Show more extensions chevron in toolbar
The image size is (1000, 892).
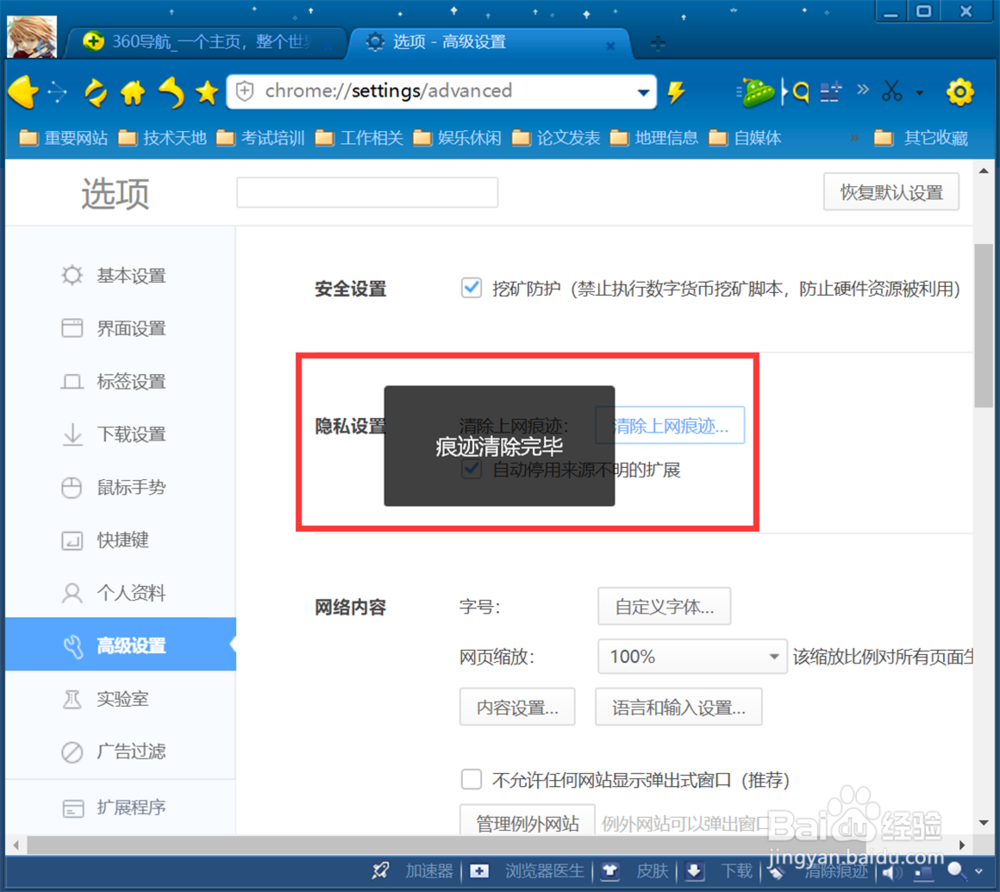[863, 89]
